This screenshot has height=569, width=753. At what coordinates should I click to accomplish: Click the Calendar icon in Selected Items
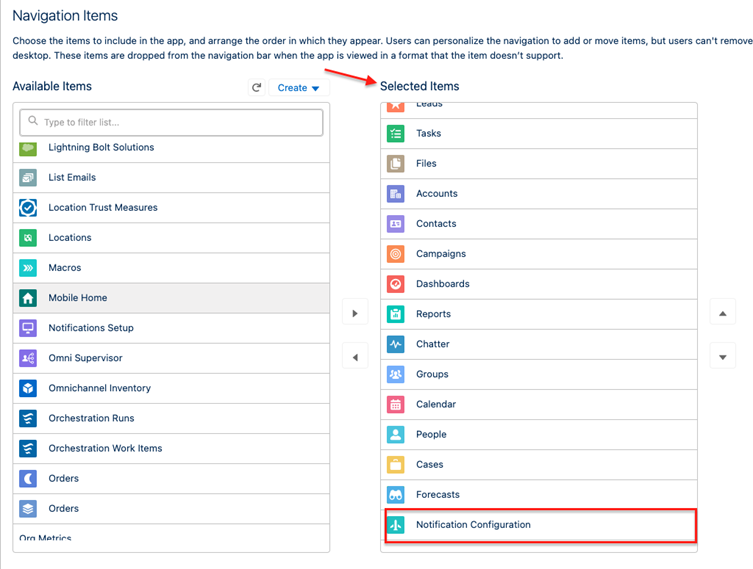click(395, 404)
